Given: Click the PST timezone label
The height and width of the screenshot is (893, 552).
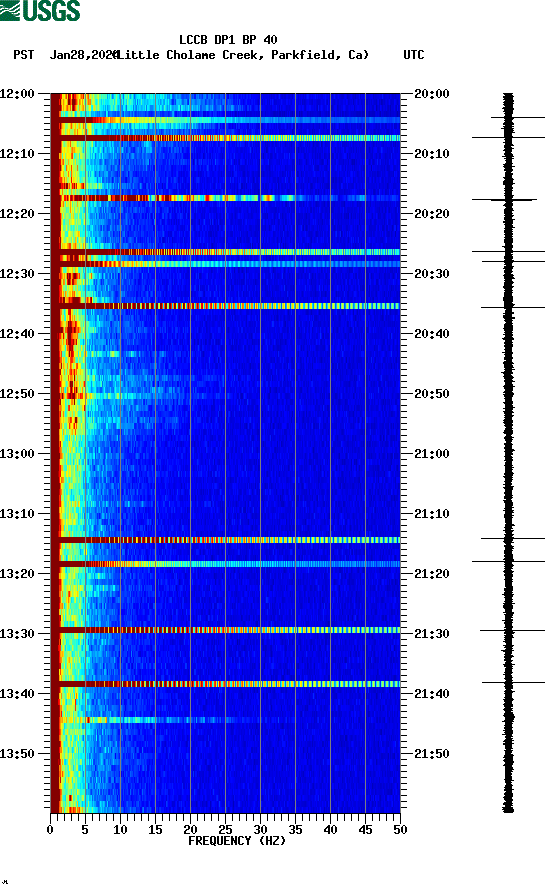Looking at the screenshot, I should tap(23, 55).
